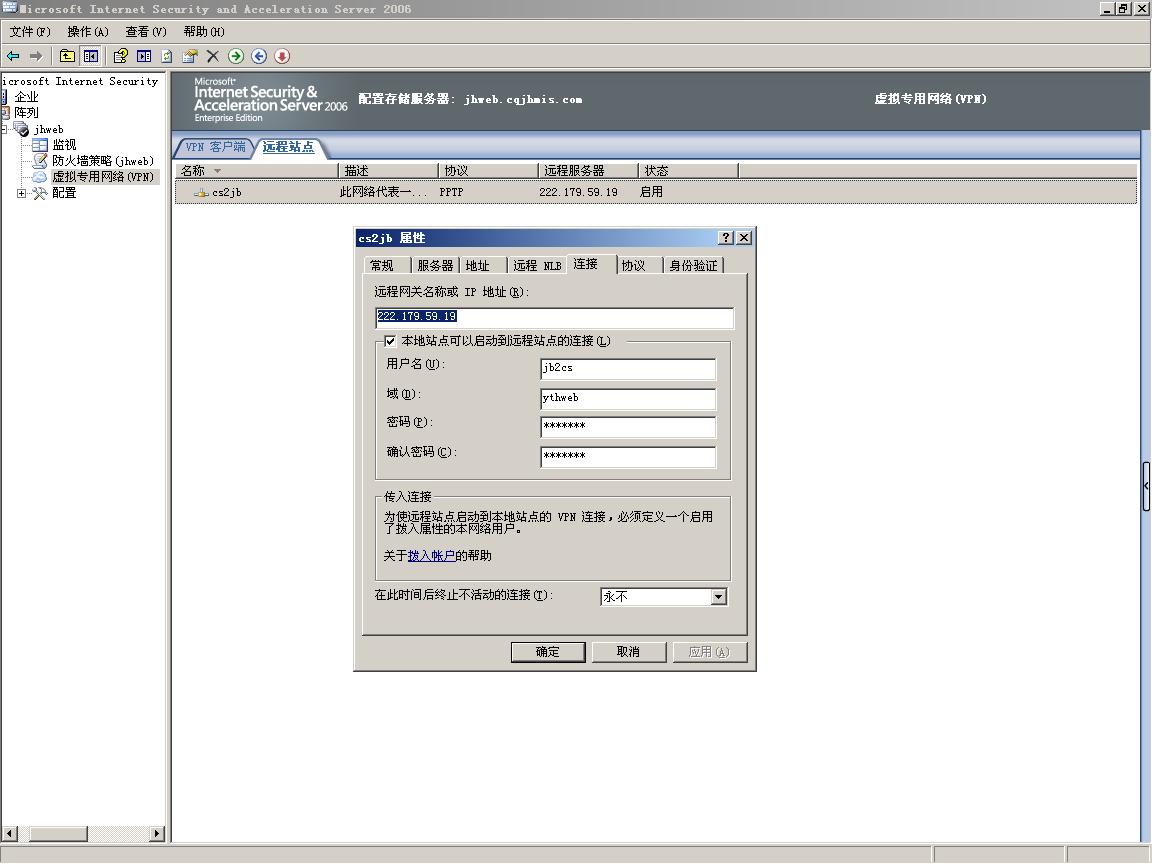Select the 远程站点 tab
Viewport: 1152px width, 864px height.
(288, 147)
